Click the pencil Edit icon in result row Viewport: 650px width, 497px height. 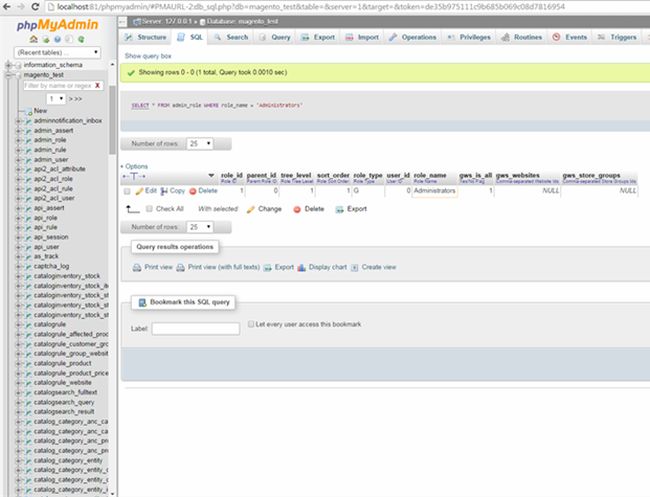click(x=139, y=191)
